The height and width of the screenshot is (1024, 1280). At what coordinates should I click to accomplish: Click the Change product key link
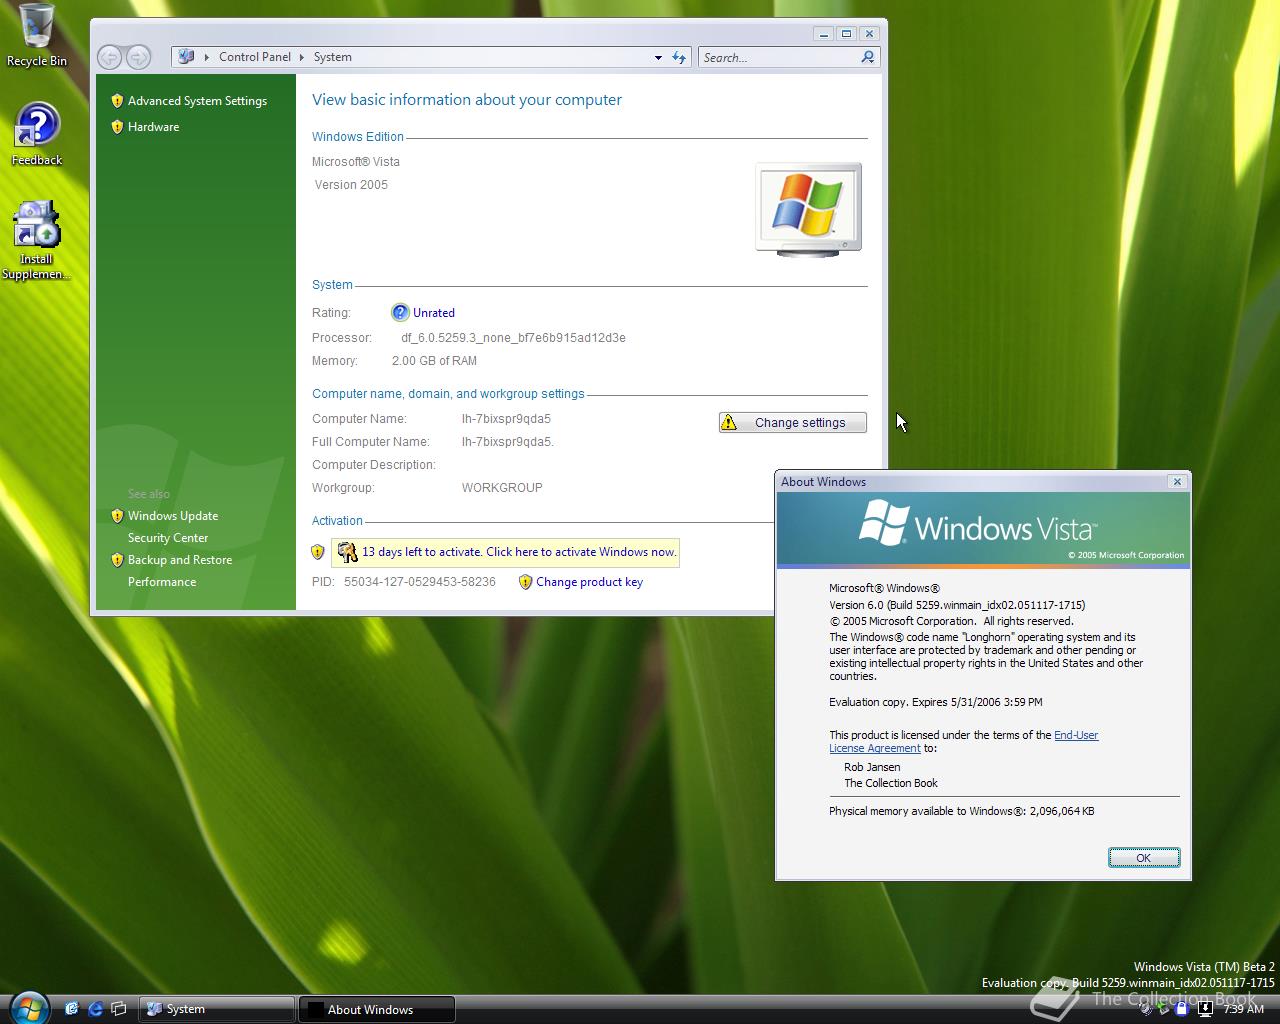(x=589, y=582)
